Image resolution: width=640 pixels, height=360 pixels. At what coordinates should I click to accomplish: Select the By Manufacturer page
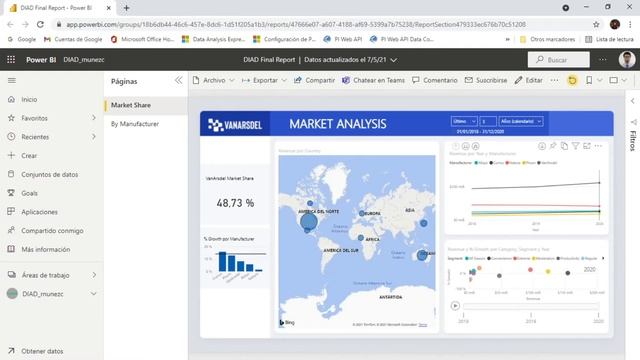[x=135, y=124]
